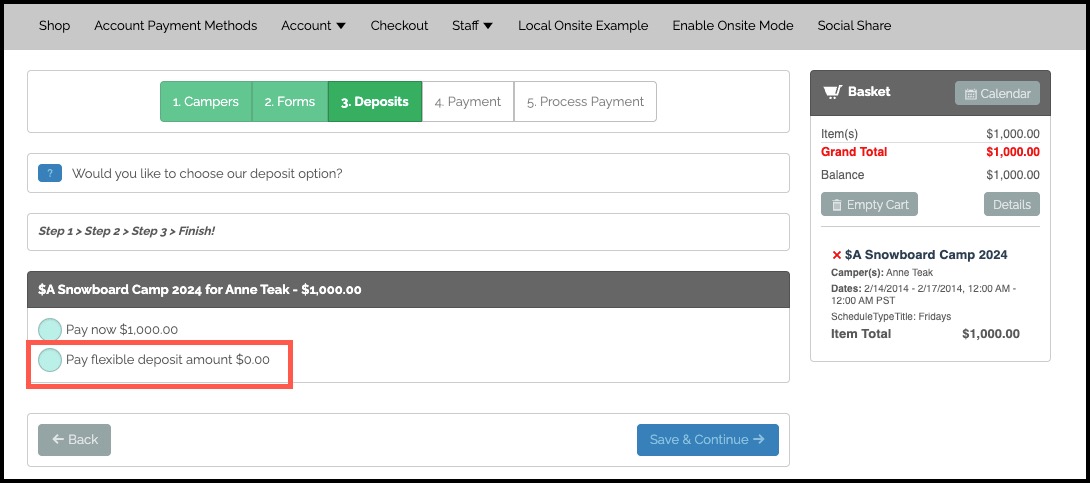Select Pay flexible deposit amount option
This screenshot has height=483, width=1090.
[50, 360]
